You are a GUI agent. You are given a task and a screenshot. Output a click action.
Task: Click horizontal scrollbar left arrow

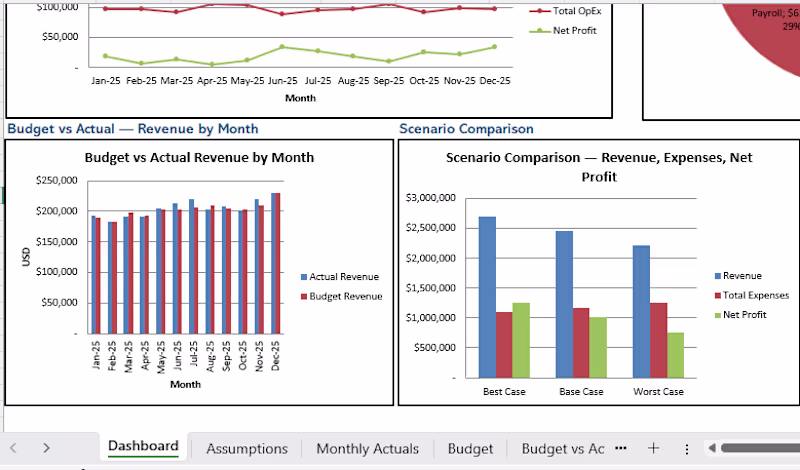coord(712,448)
